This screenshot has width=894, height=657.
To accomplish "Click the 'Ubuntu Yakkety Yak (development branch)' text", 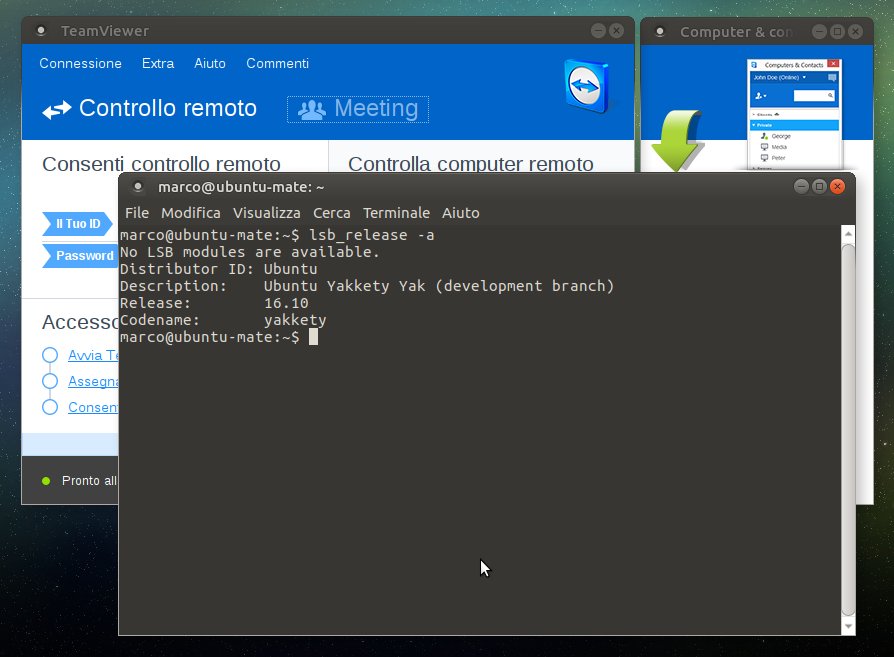I will tap(439, 286).
